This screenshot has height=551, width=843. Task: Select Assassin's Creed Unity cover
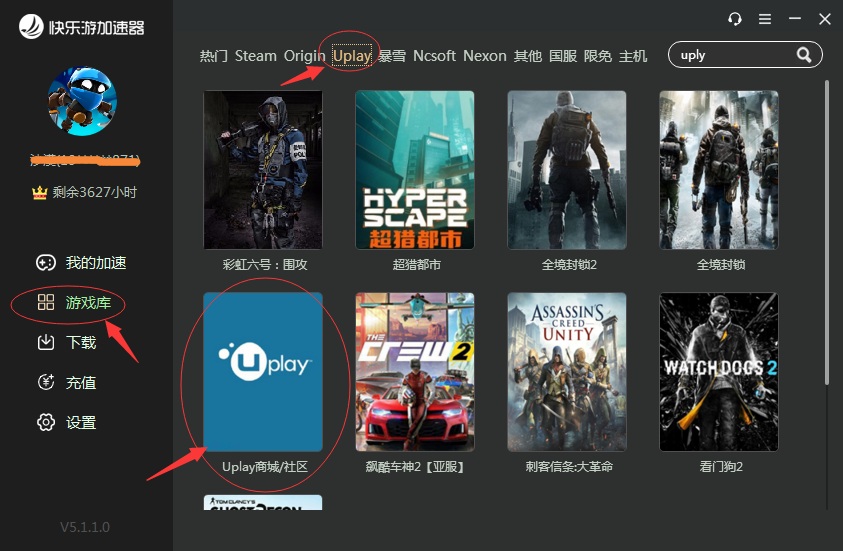pyautogui.click(x=567, y=372)
